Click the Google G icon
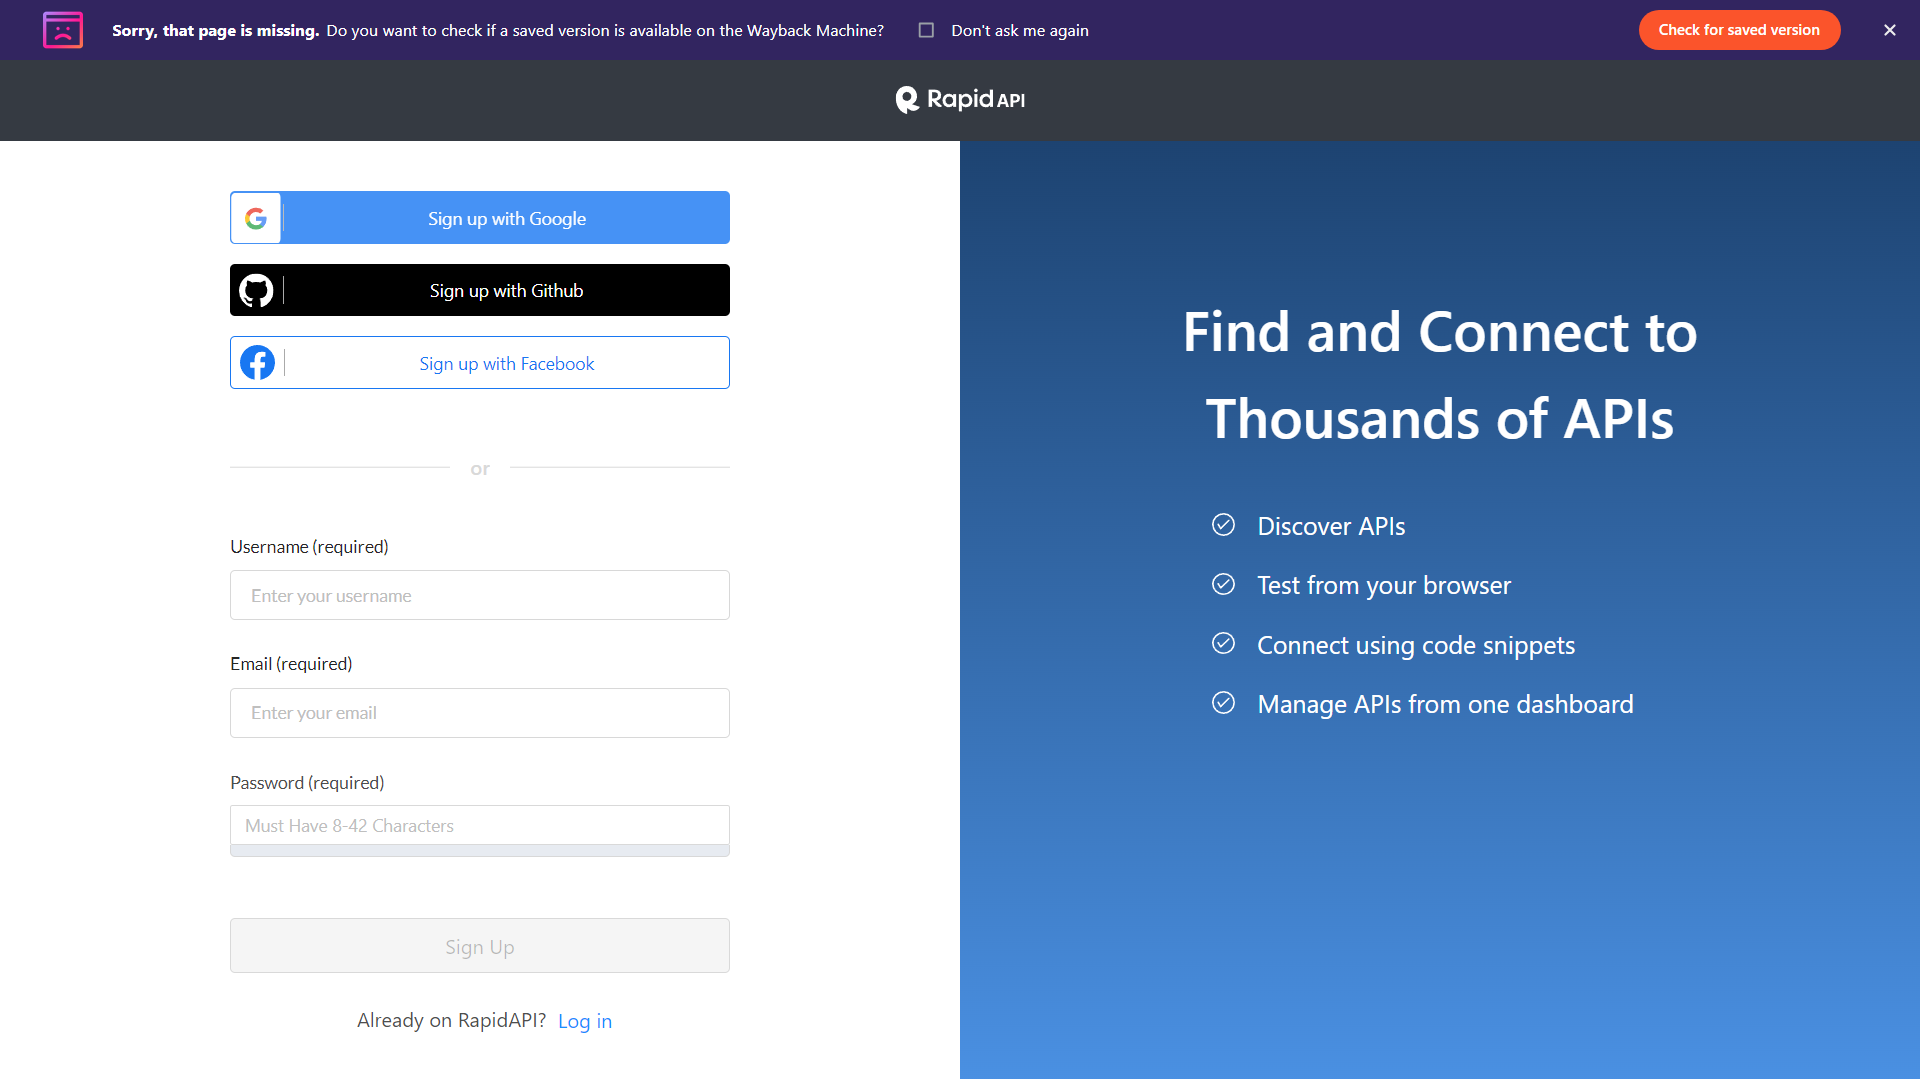Screen dimensions: 1920x1080 pyautogui.click(x=256, y=218)
